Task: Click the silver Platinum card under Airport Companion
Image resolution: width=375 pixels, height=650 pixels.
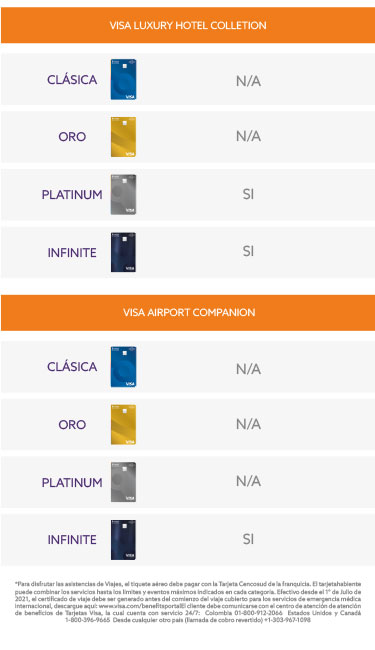Action: point(123,482)
